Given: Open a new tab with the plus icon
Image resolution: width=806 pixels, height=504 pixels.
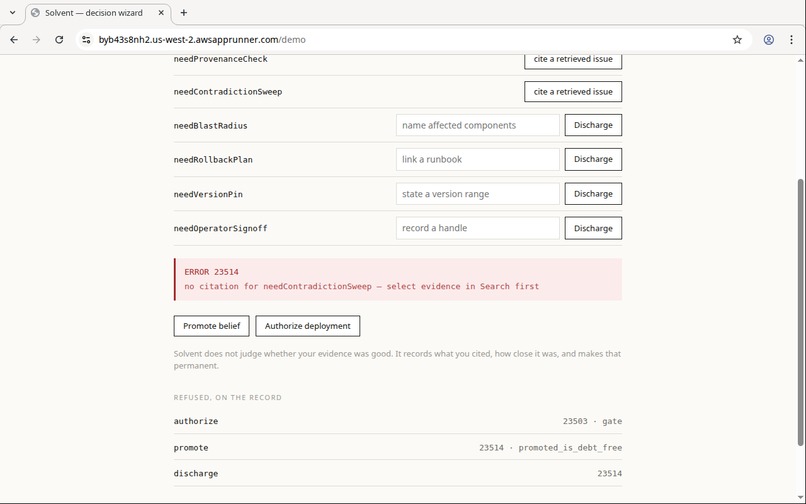Looking at the screenshot, I should click(184, 13).
